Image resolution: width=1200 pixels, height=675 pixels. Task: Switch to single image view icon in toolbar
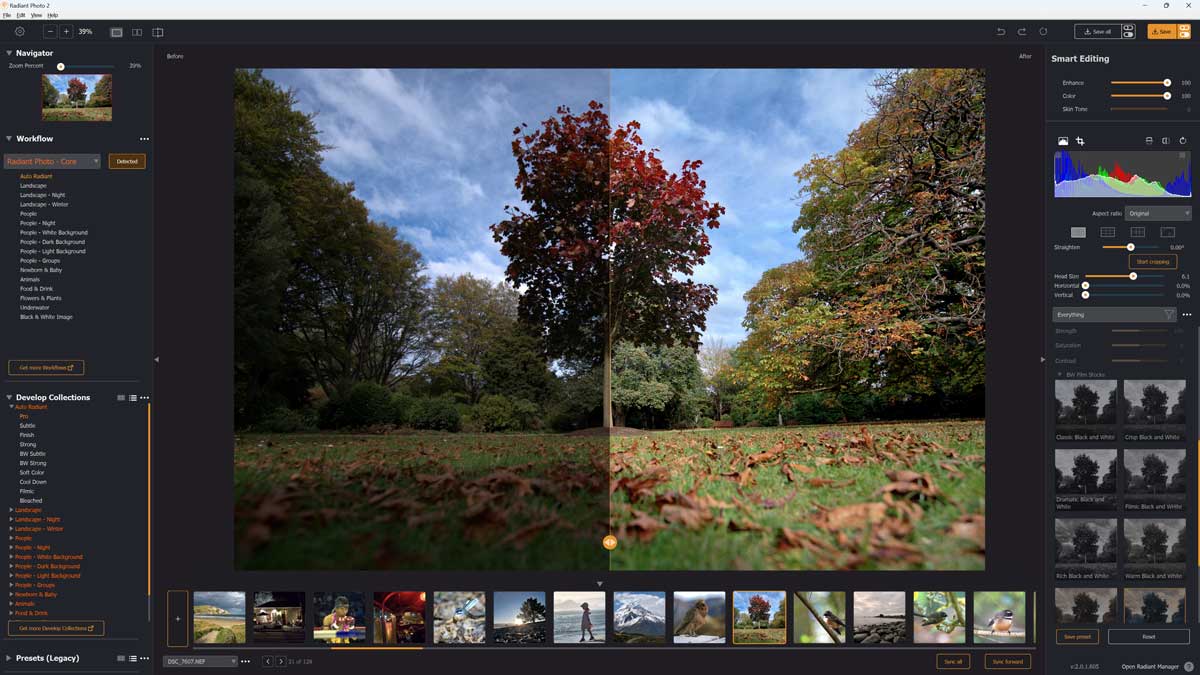click(x=118, y=32)
